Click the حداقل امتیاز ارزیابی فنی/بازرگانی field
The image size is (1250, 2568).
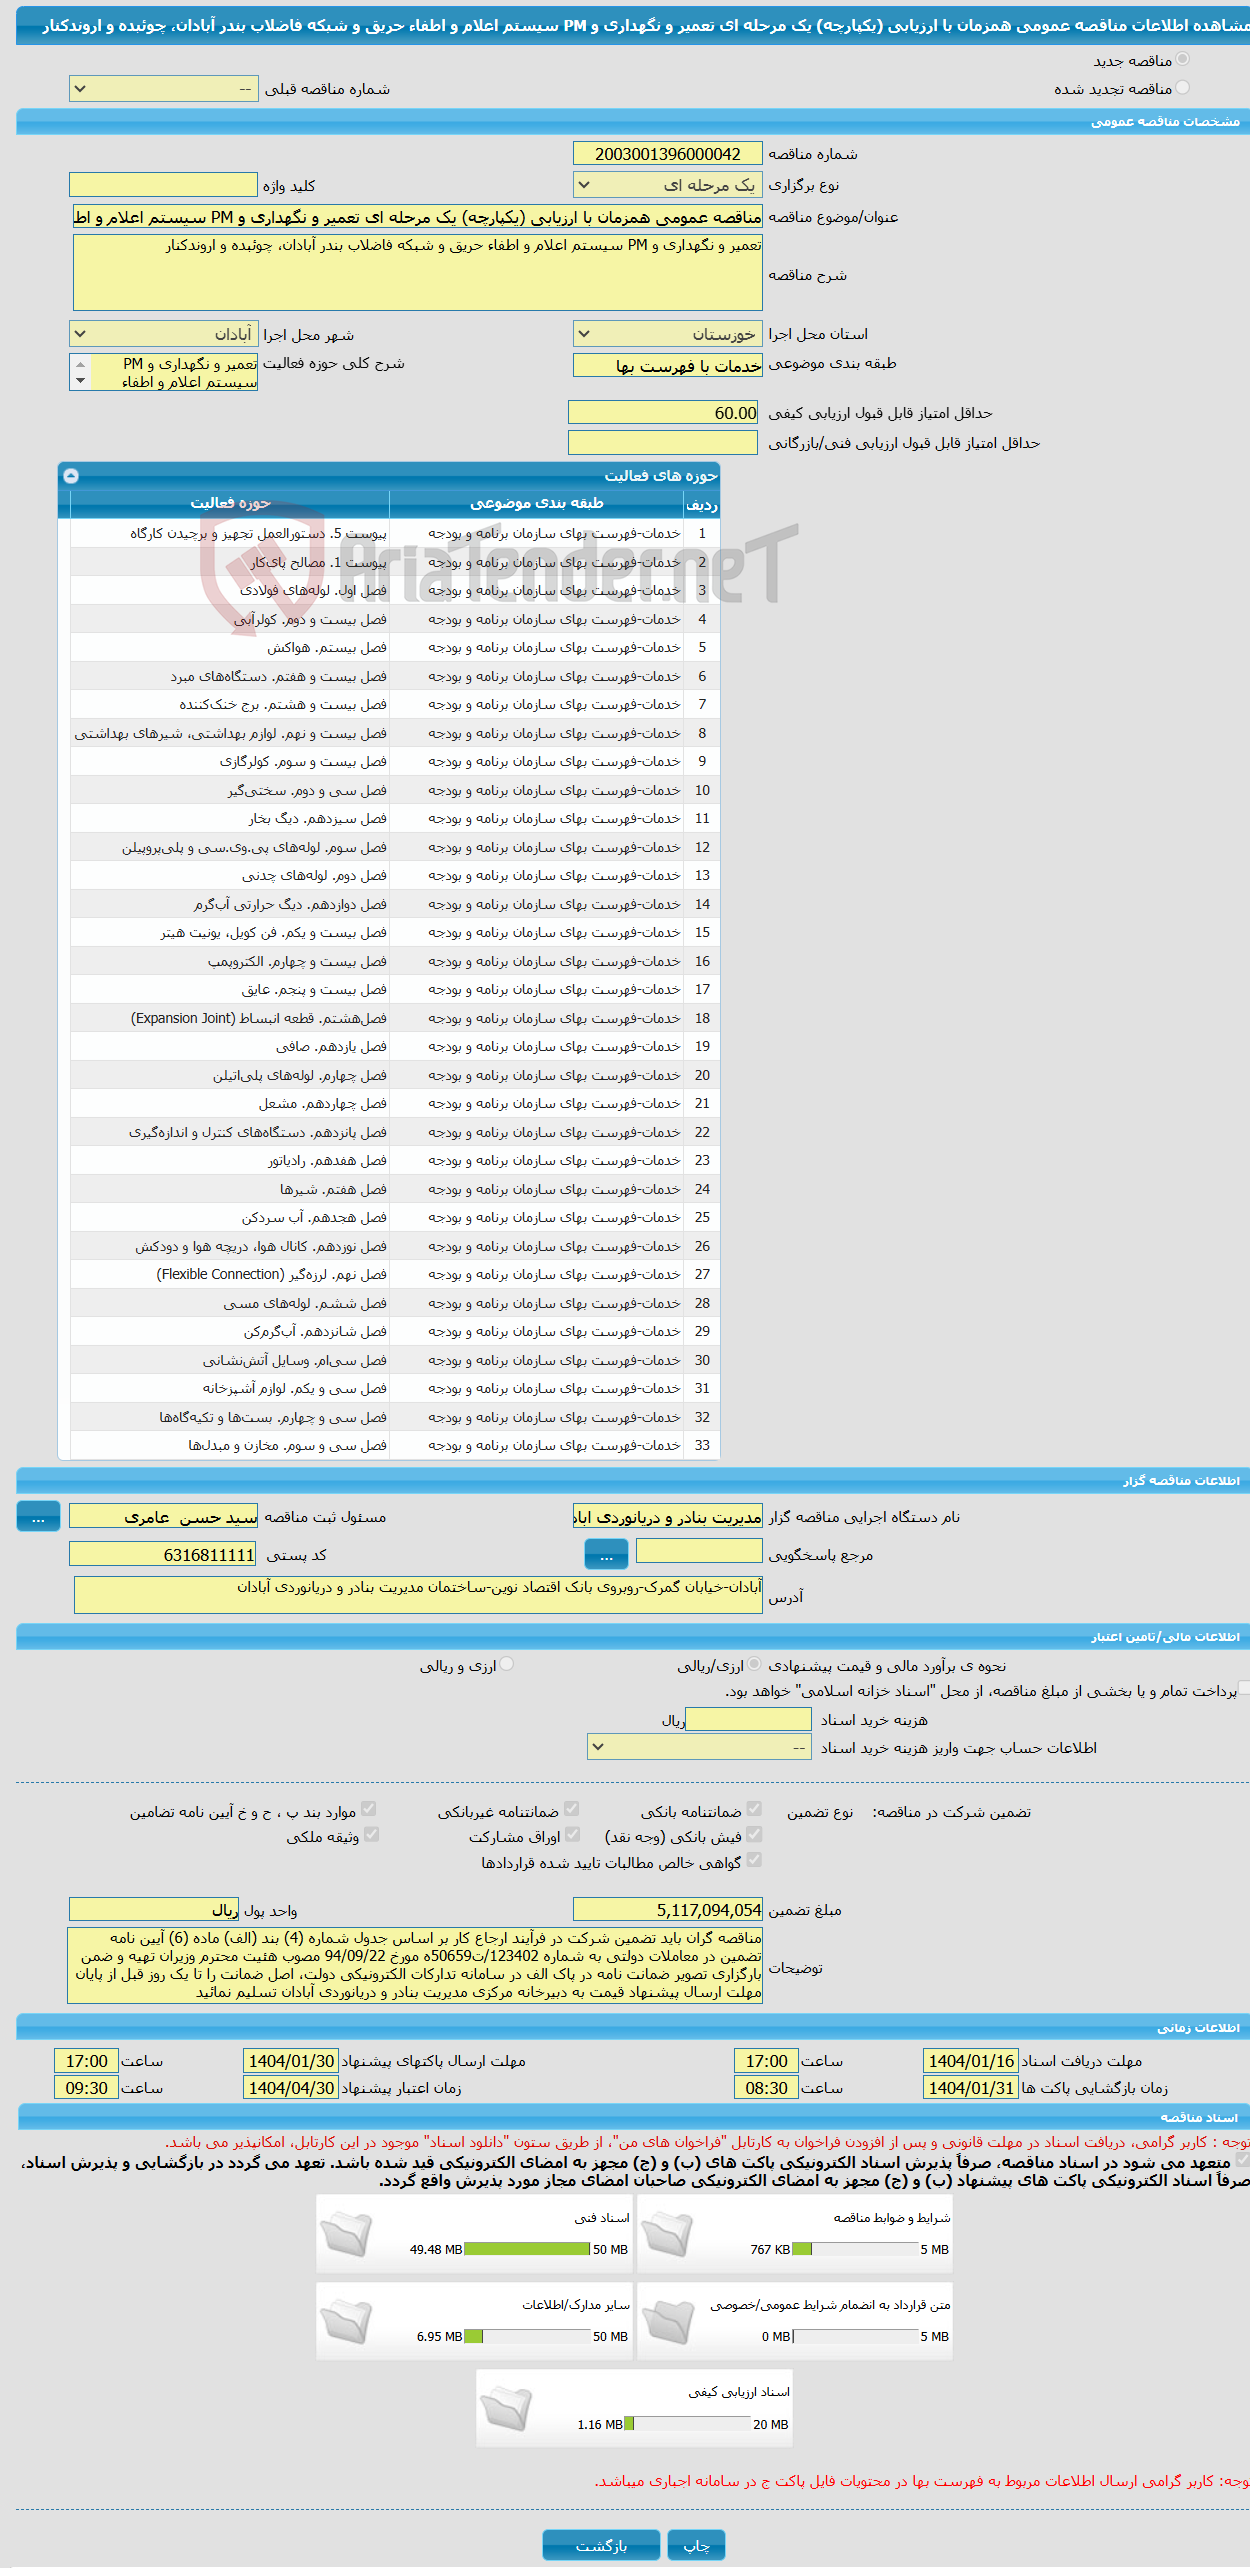pyautogui.click(x=665, y=442)
